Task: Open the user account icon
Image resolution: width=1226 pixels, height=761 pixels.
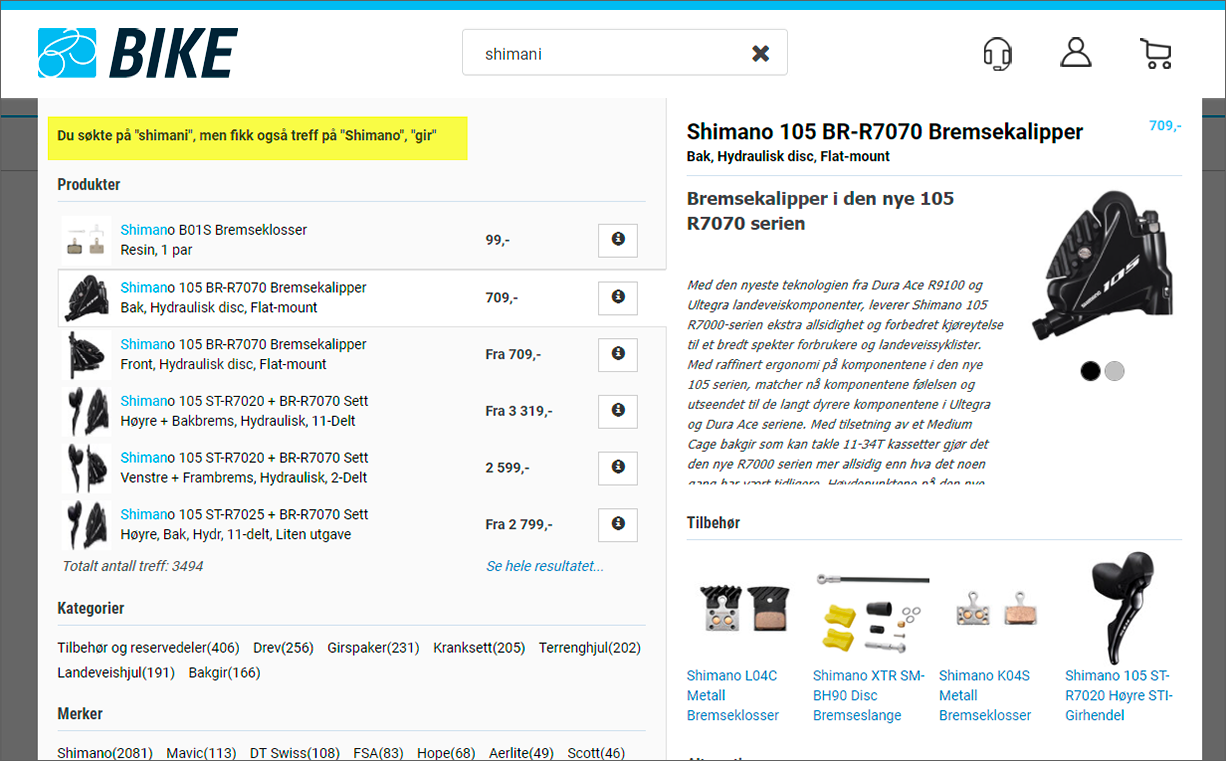Action: coord(1076,52)
